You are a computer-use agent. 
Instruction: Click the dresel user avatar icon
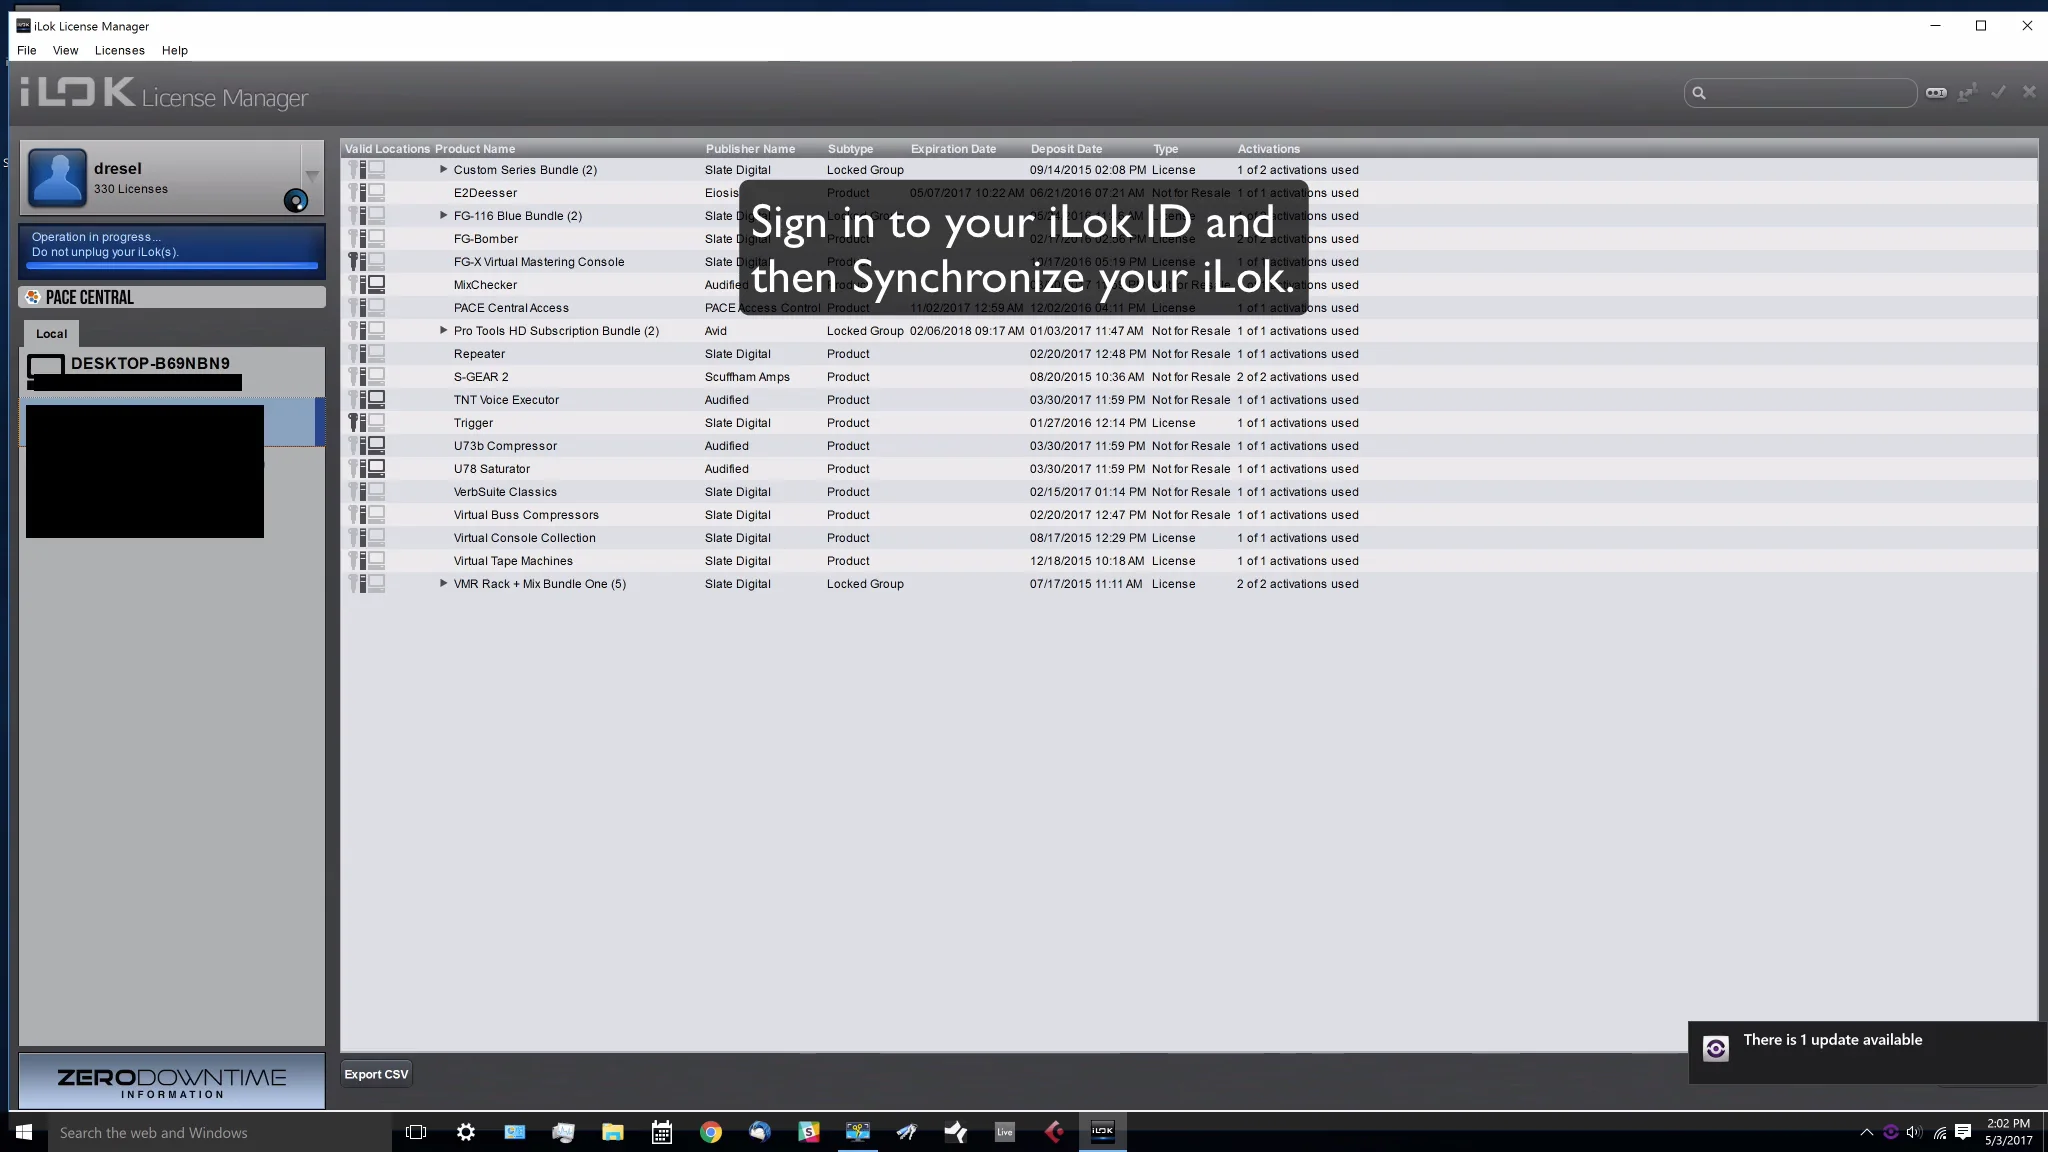click(57, 178)
